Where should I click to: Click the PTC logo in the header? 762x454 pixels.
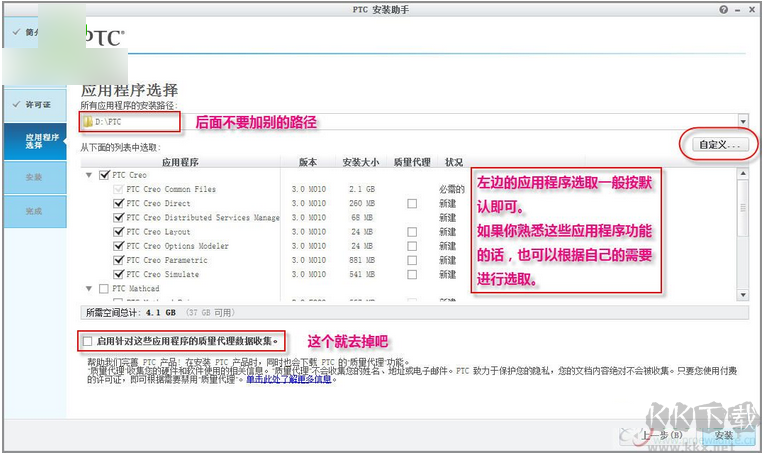point(103,38)
